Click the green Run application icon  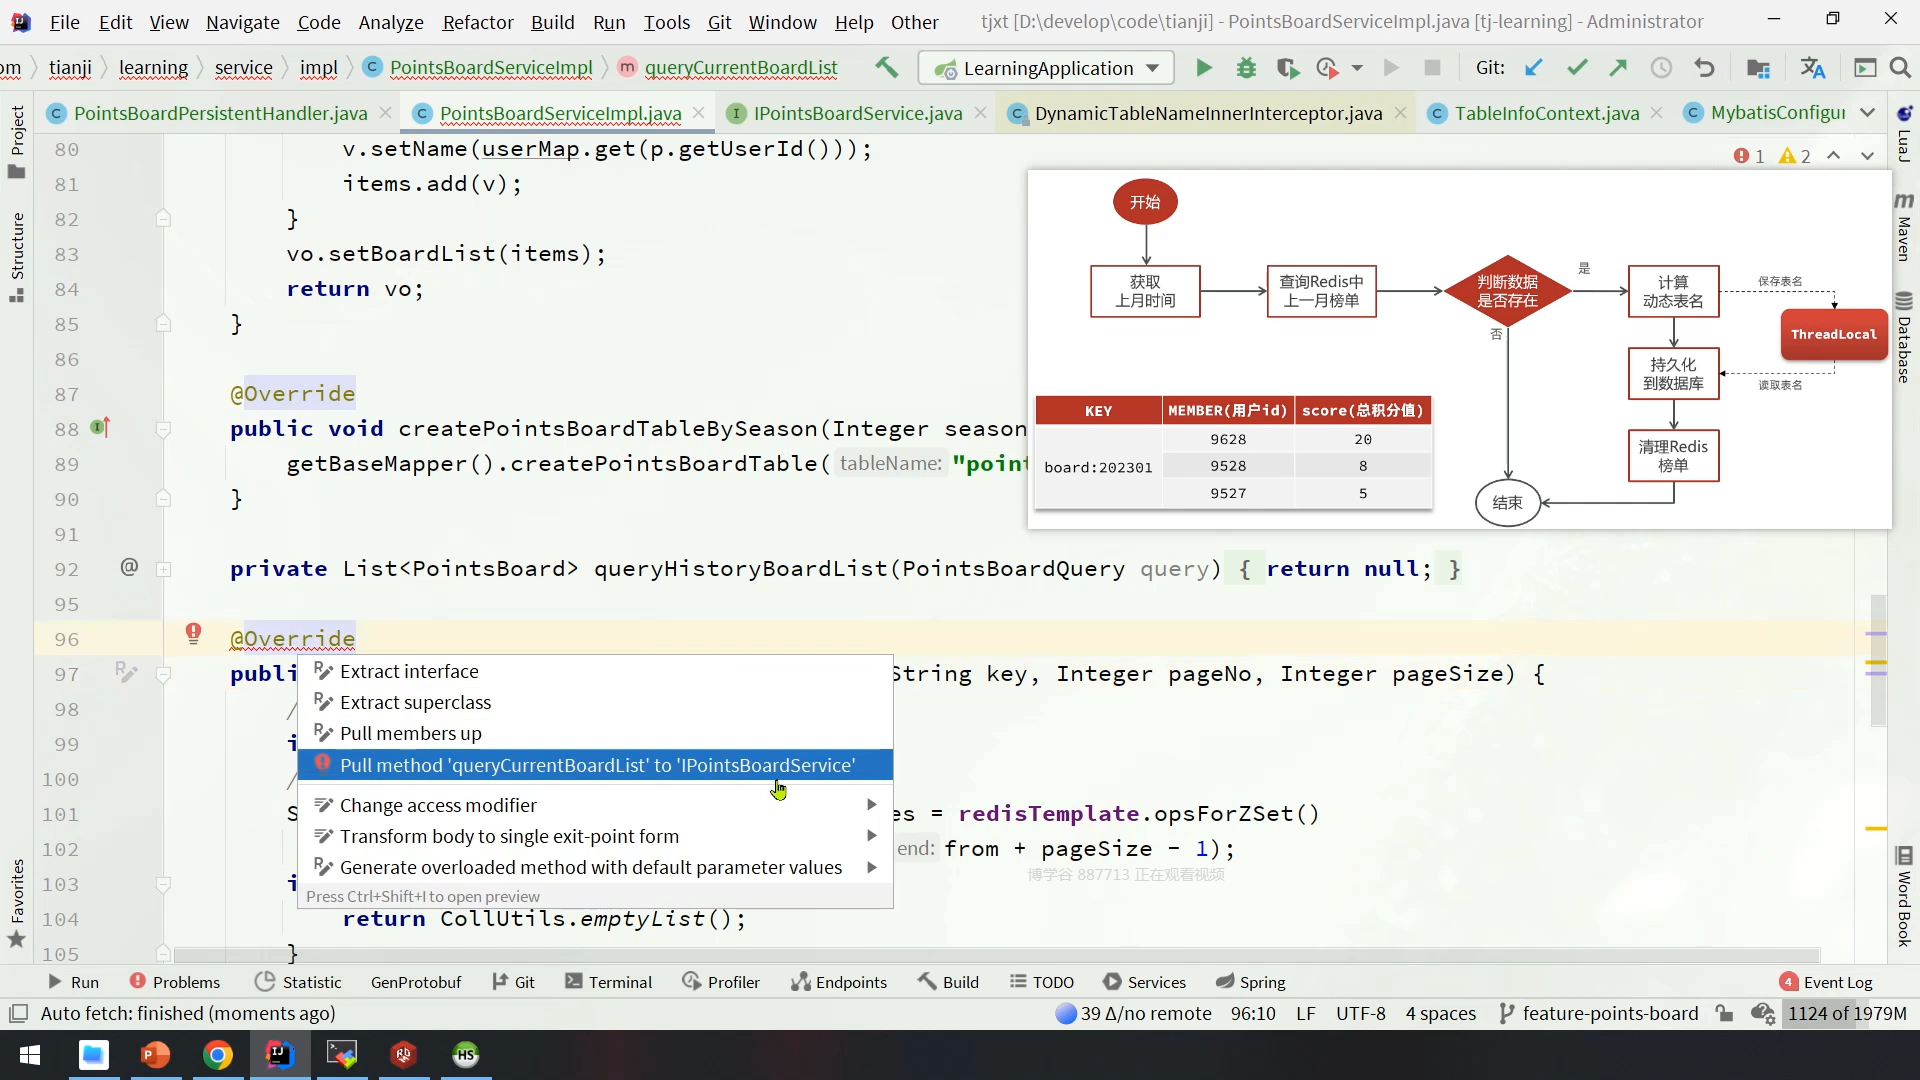(x=1204, y=68)
